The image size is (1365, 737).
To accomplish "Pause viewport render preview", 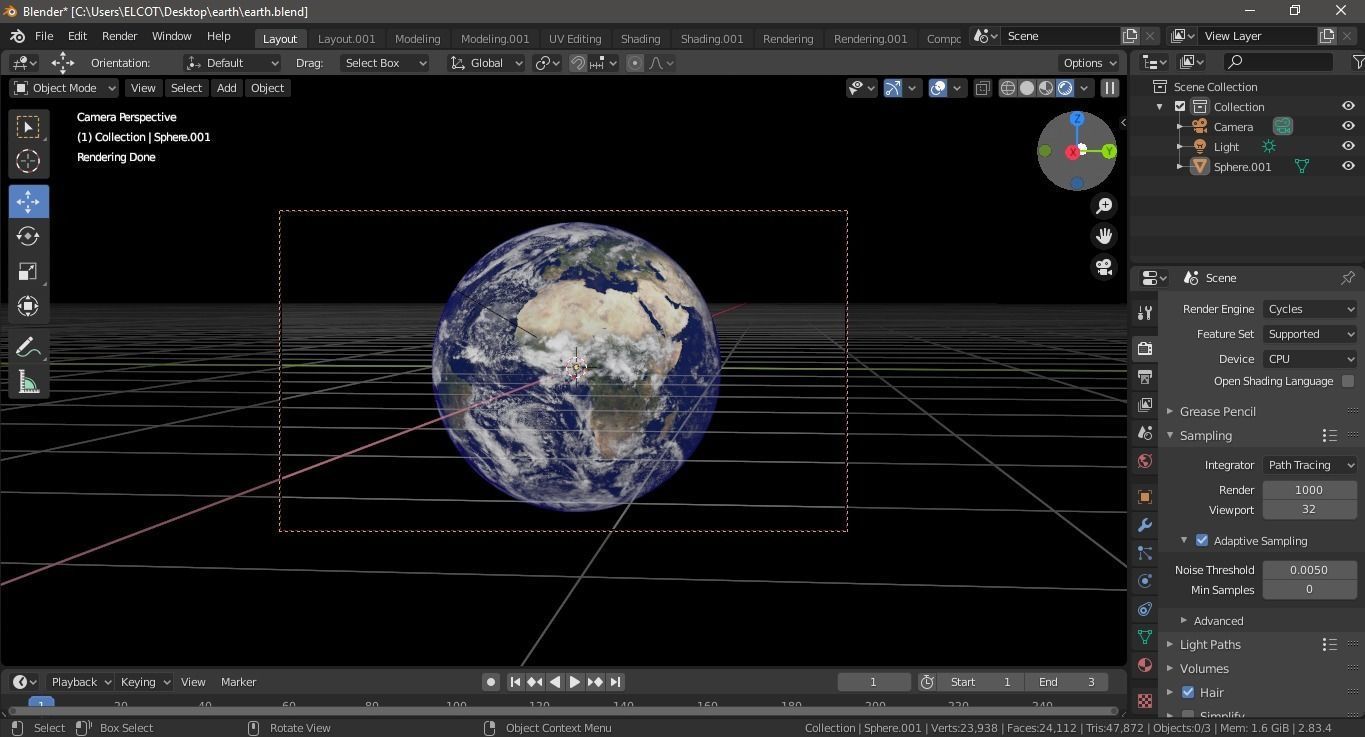I will (1109, 88).
